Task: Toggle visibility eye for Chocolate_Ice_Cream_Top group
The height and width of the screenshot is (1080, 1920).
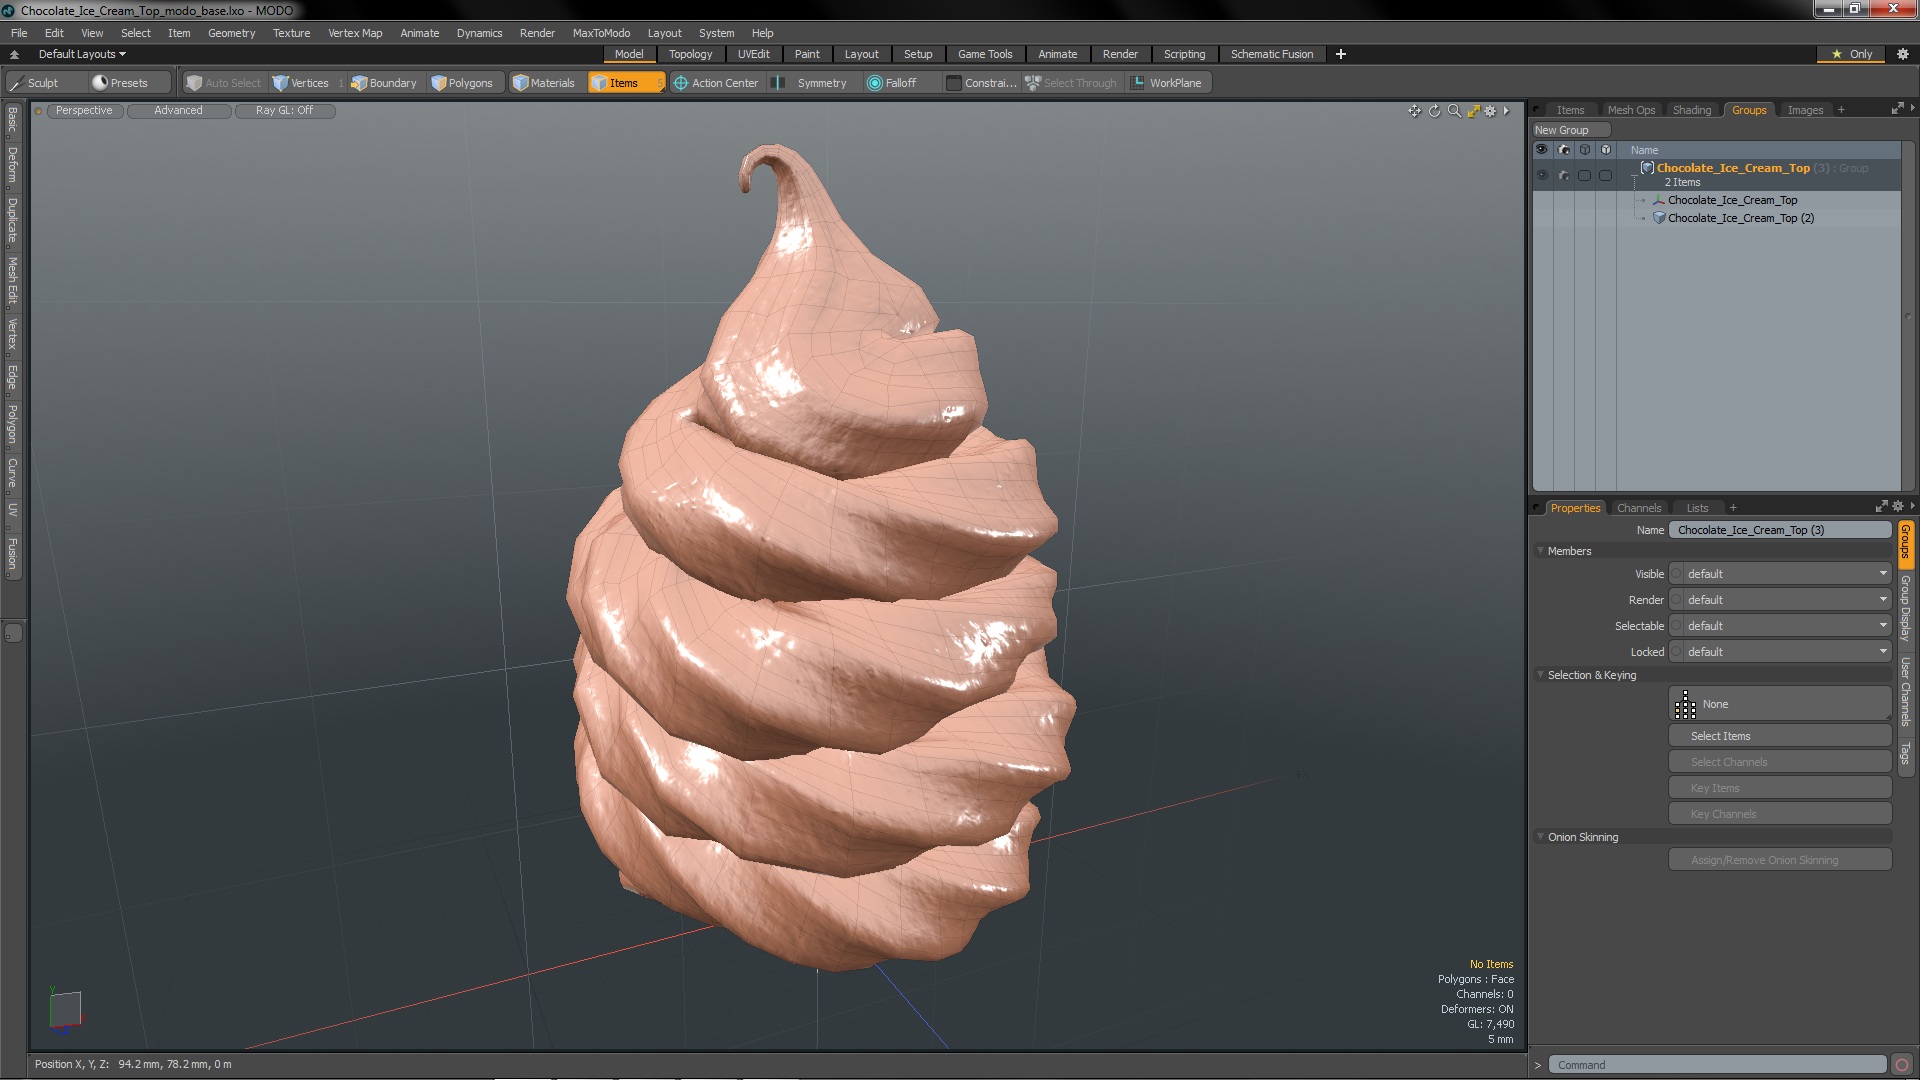Action: [x=1541, y=175]
